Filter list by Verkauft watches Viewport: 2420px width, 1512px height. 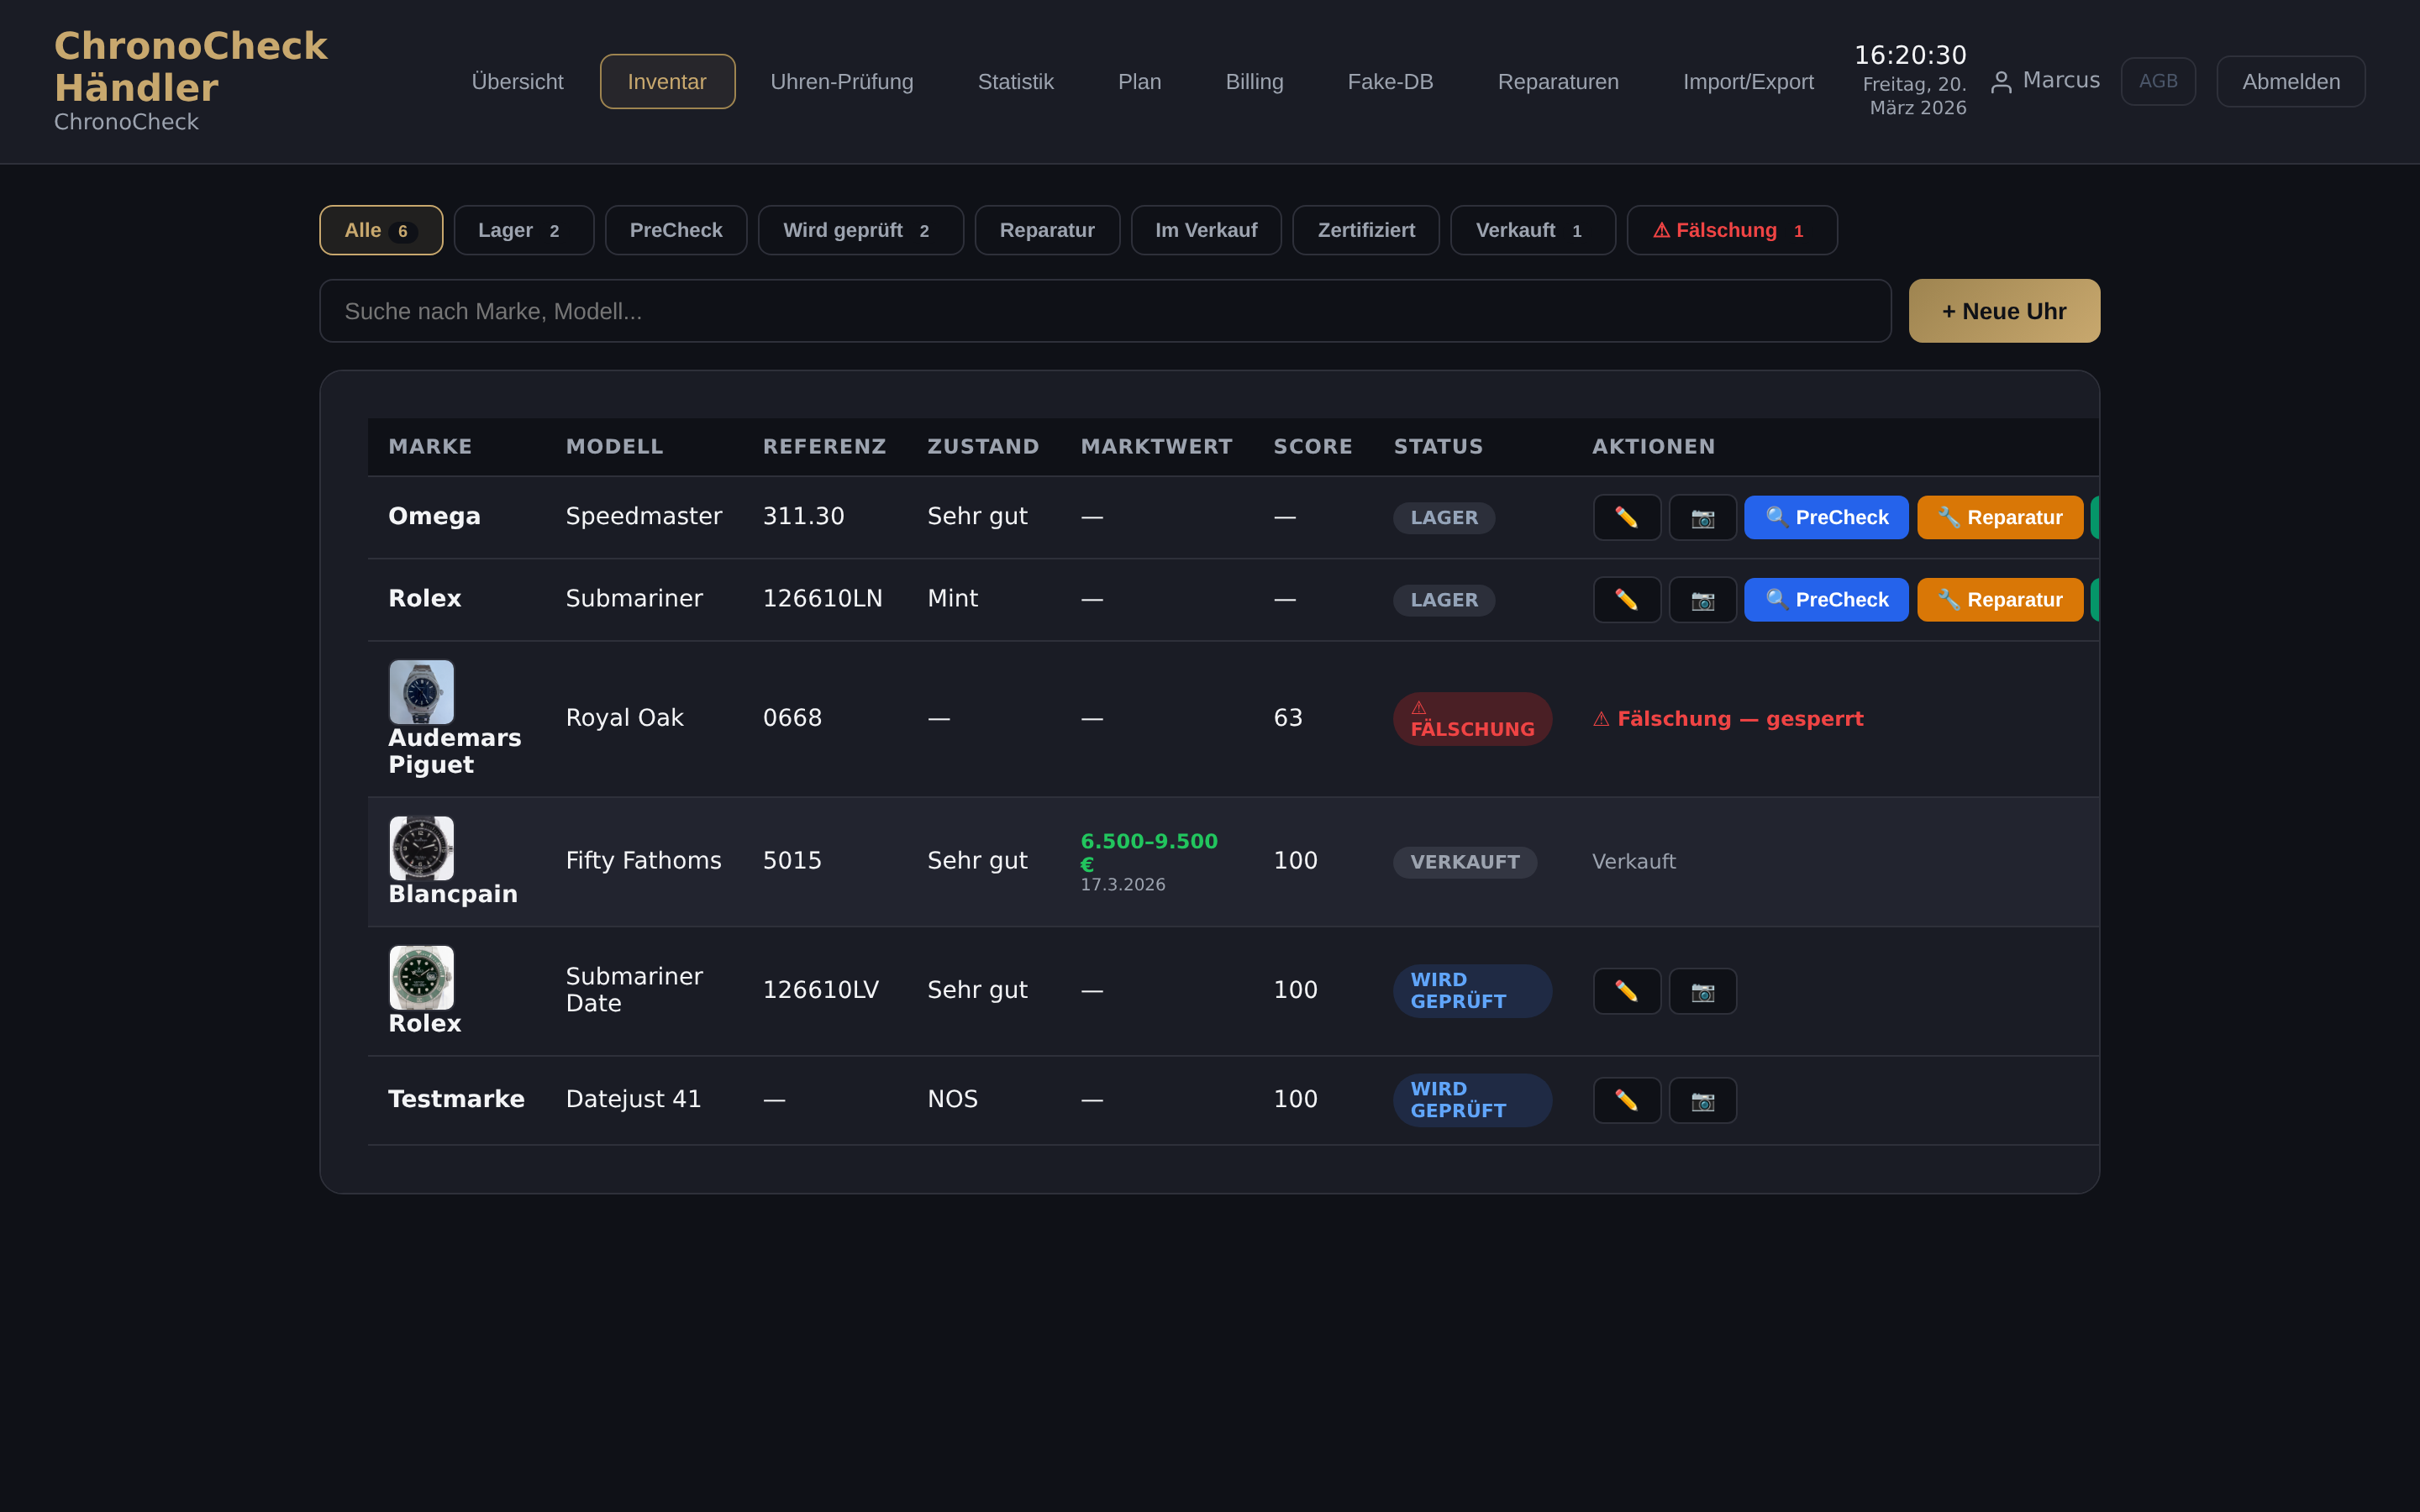pyautogui.click(x=1532, y=230)
